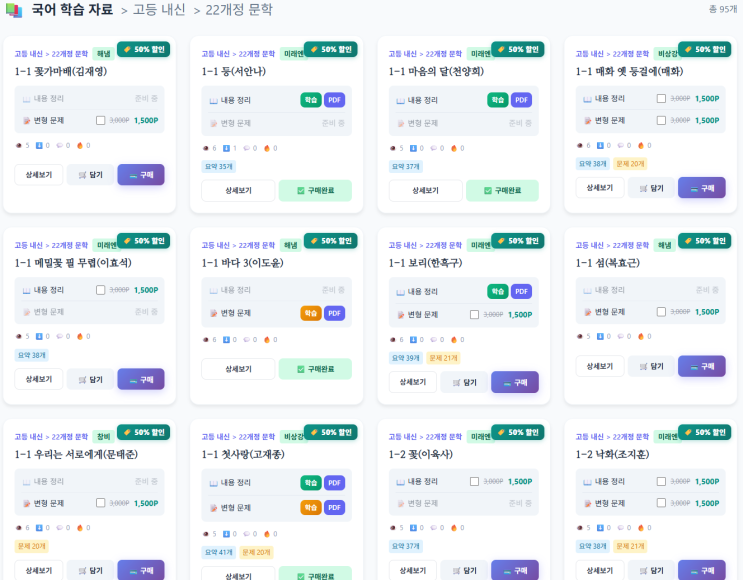This screenshot has width=743, height=580.
Task: Add 보리(한흑구) to cart with 담기
Action: tap(464, 382)
